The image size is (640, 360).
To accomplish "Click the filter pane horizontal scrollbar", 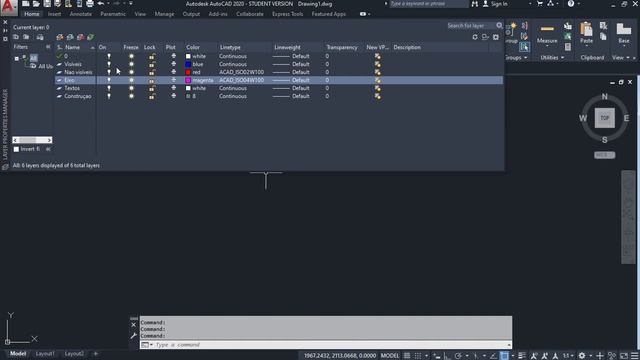I will [x=32, y=140].
